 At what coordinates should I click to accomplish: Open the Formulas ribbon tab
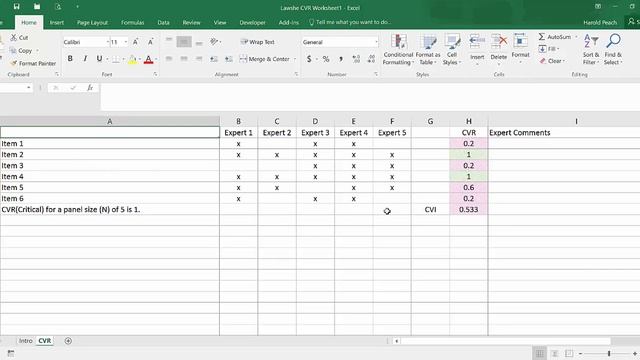(133, 22)
